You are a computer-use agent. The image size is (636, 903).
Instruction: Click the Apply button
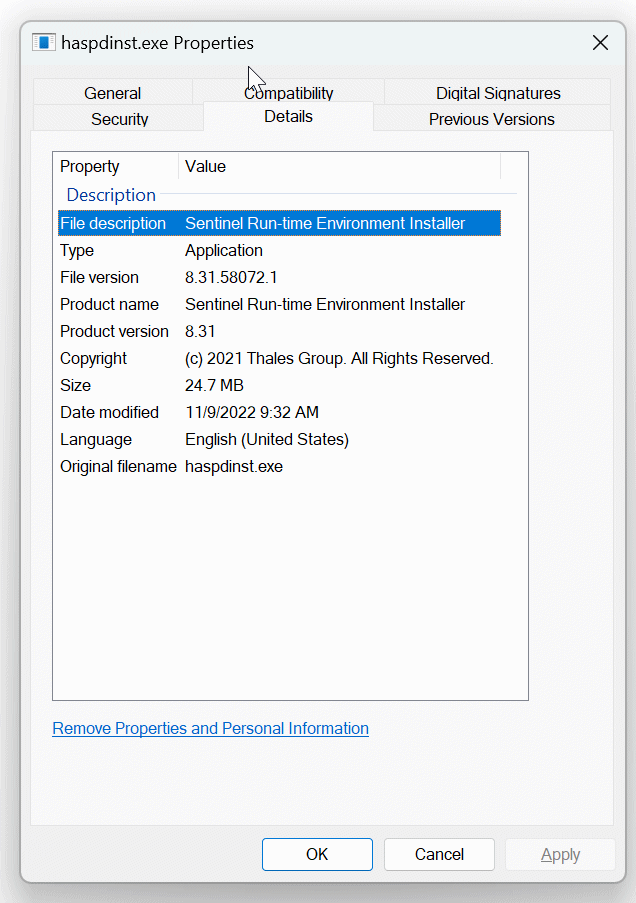click(x=560, y=854)
